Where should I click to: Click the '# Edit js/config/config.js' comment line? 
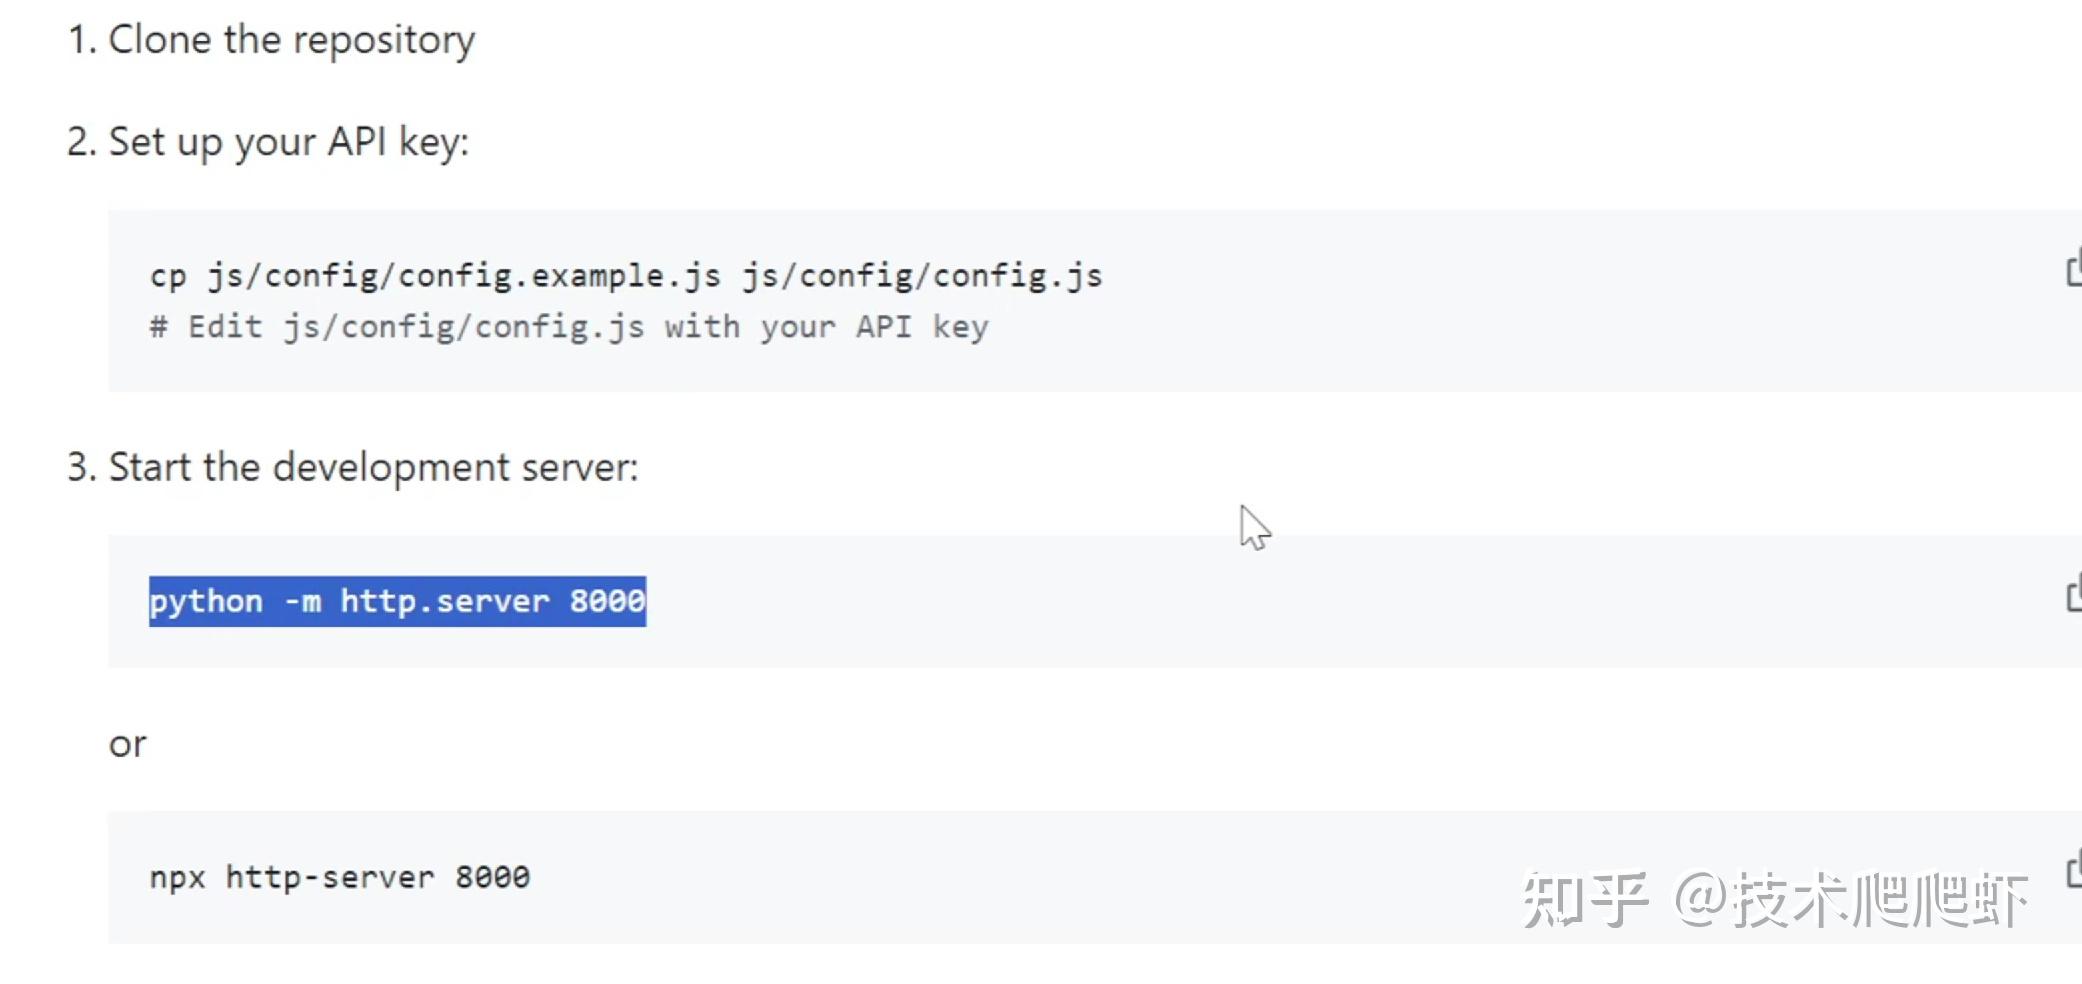coord(568,327)
